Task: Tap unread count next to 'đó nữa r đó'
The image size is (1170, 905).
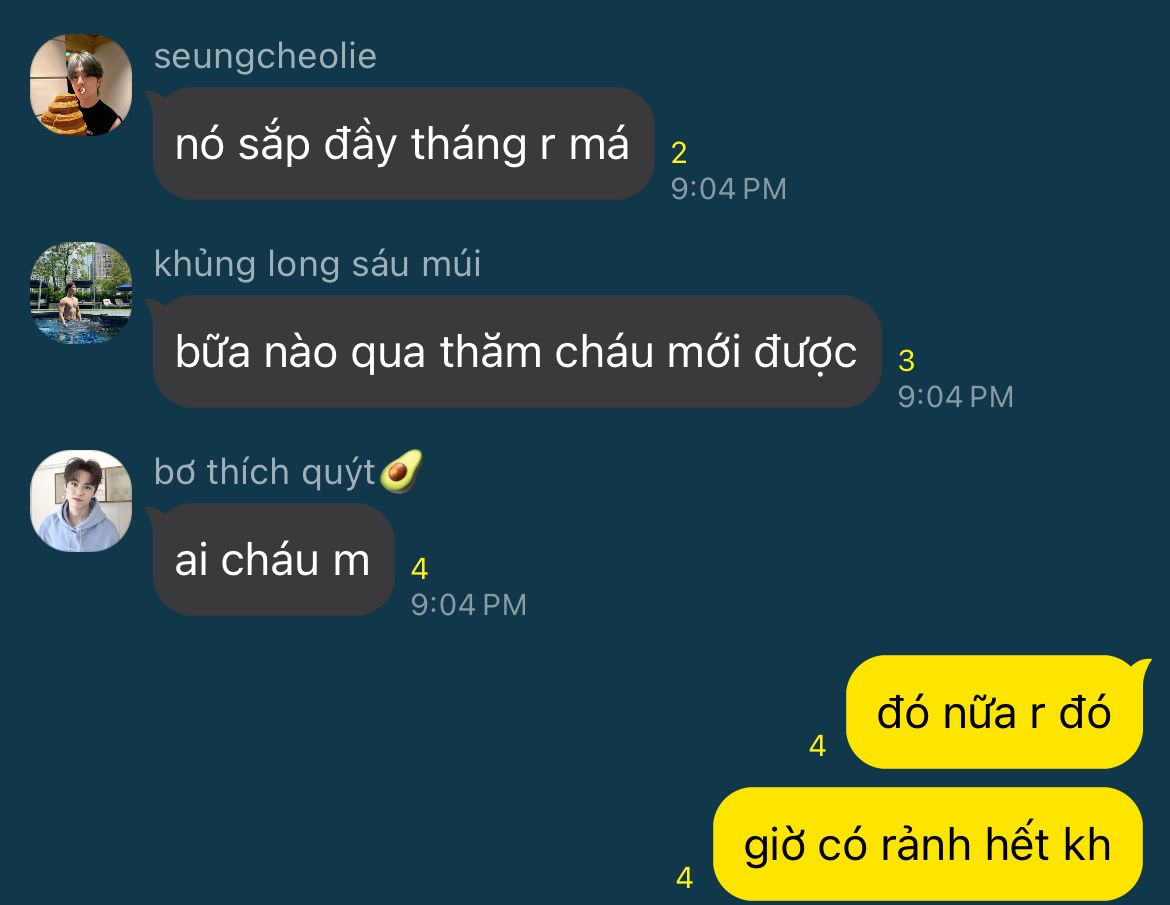Action: click(818, 746)
